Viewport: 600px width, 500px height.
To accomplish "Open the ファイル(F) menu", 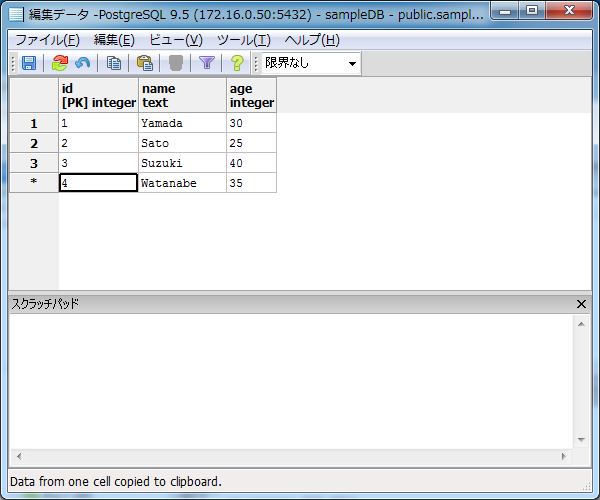I will [x=47, y=40].
